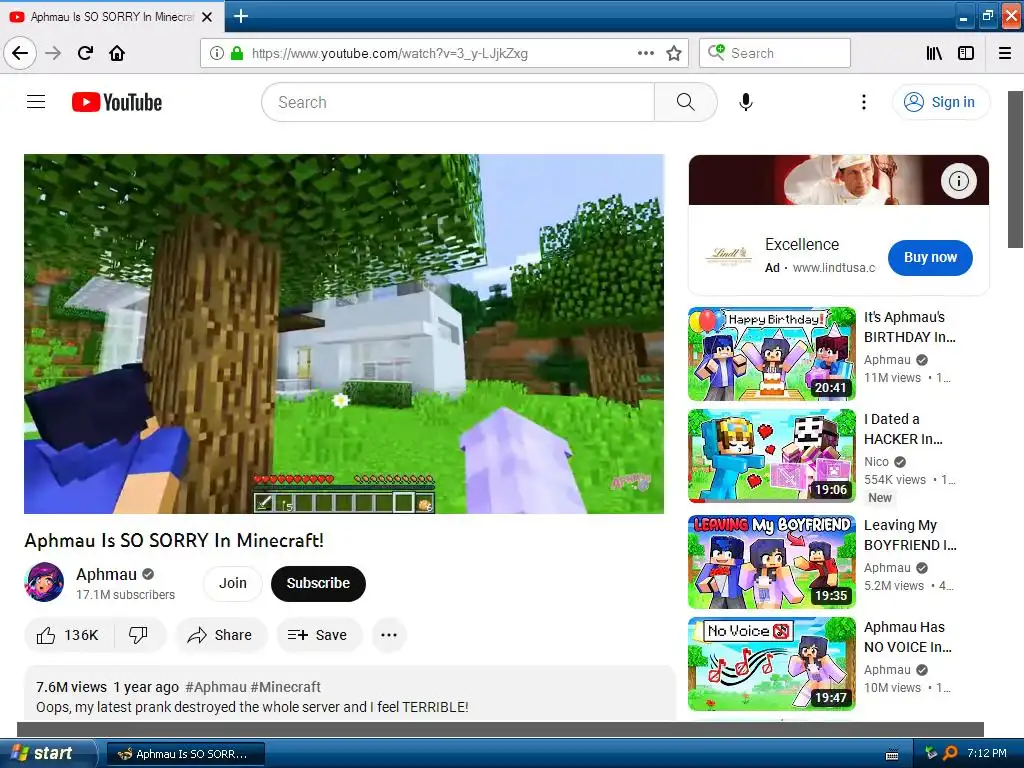Image resolution: width=1024 pixels, height=768 pixels.
Task: Click Aphmau Is SO SORR taskbar item
Action: [x=185, y=754]
